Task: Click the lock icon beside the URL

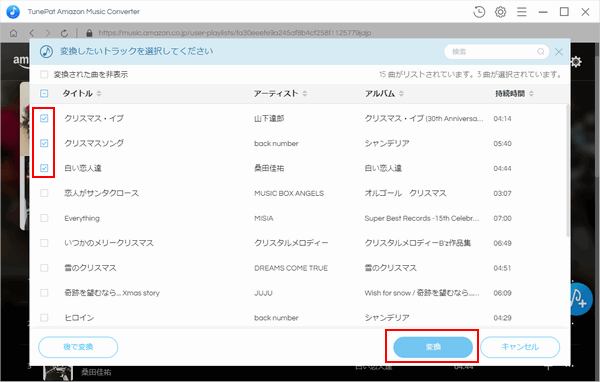Action: [89, 33]
